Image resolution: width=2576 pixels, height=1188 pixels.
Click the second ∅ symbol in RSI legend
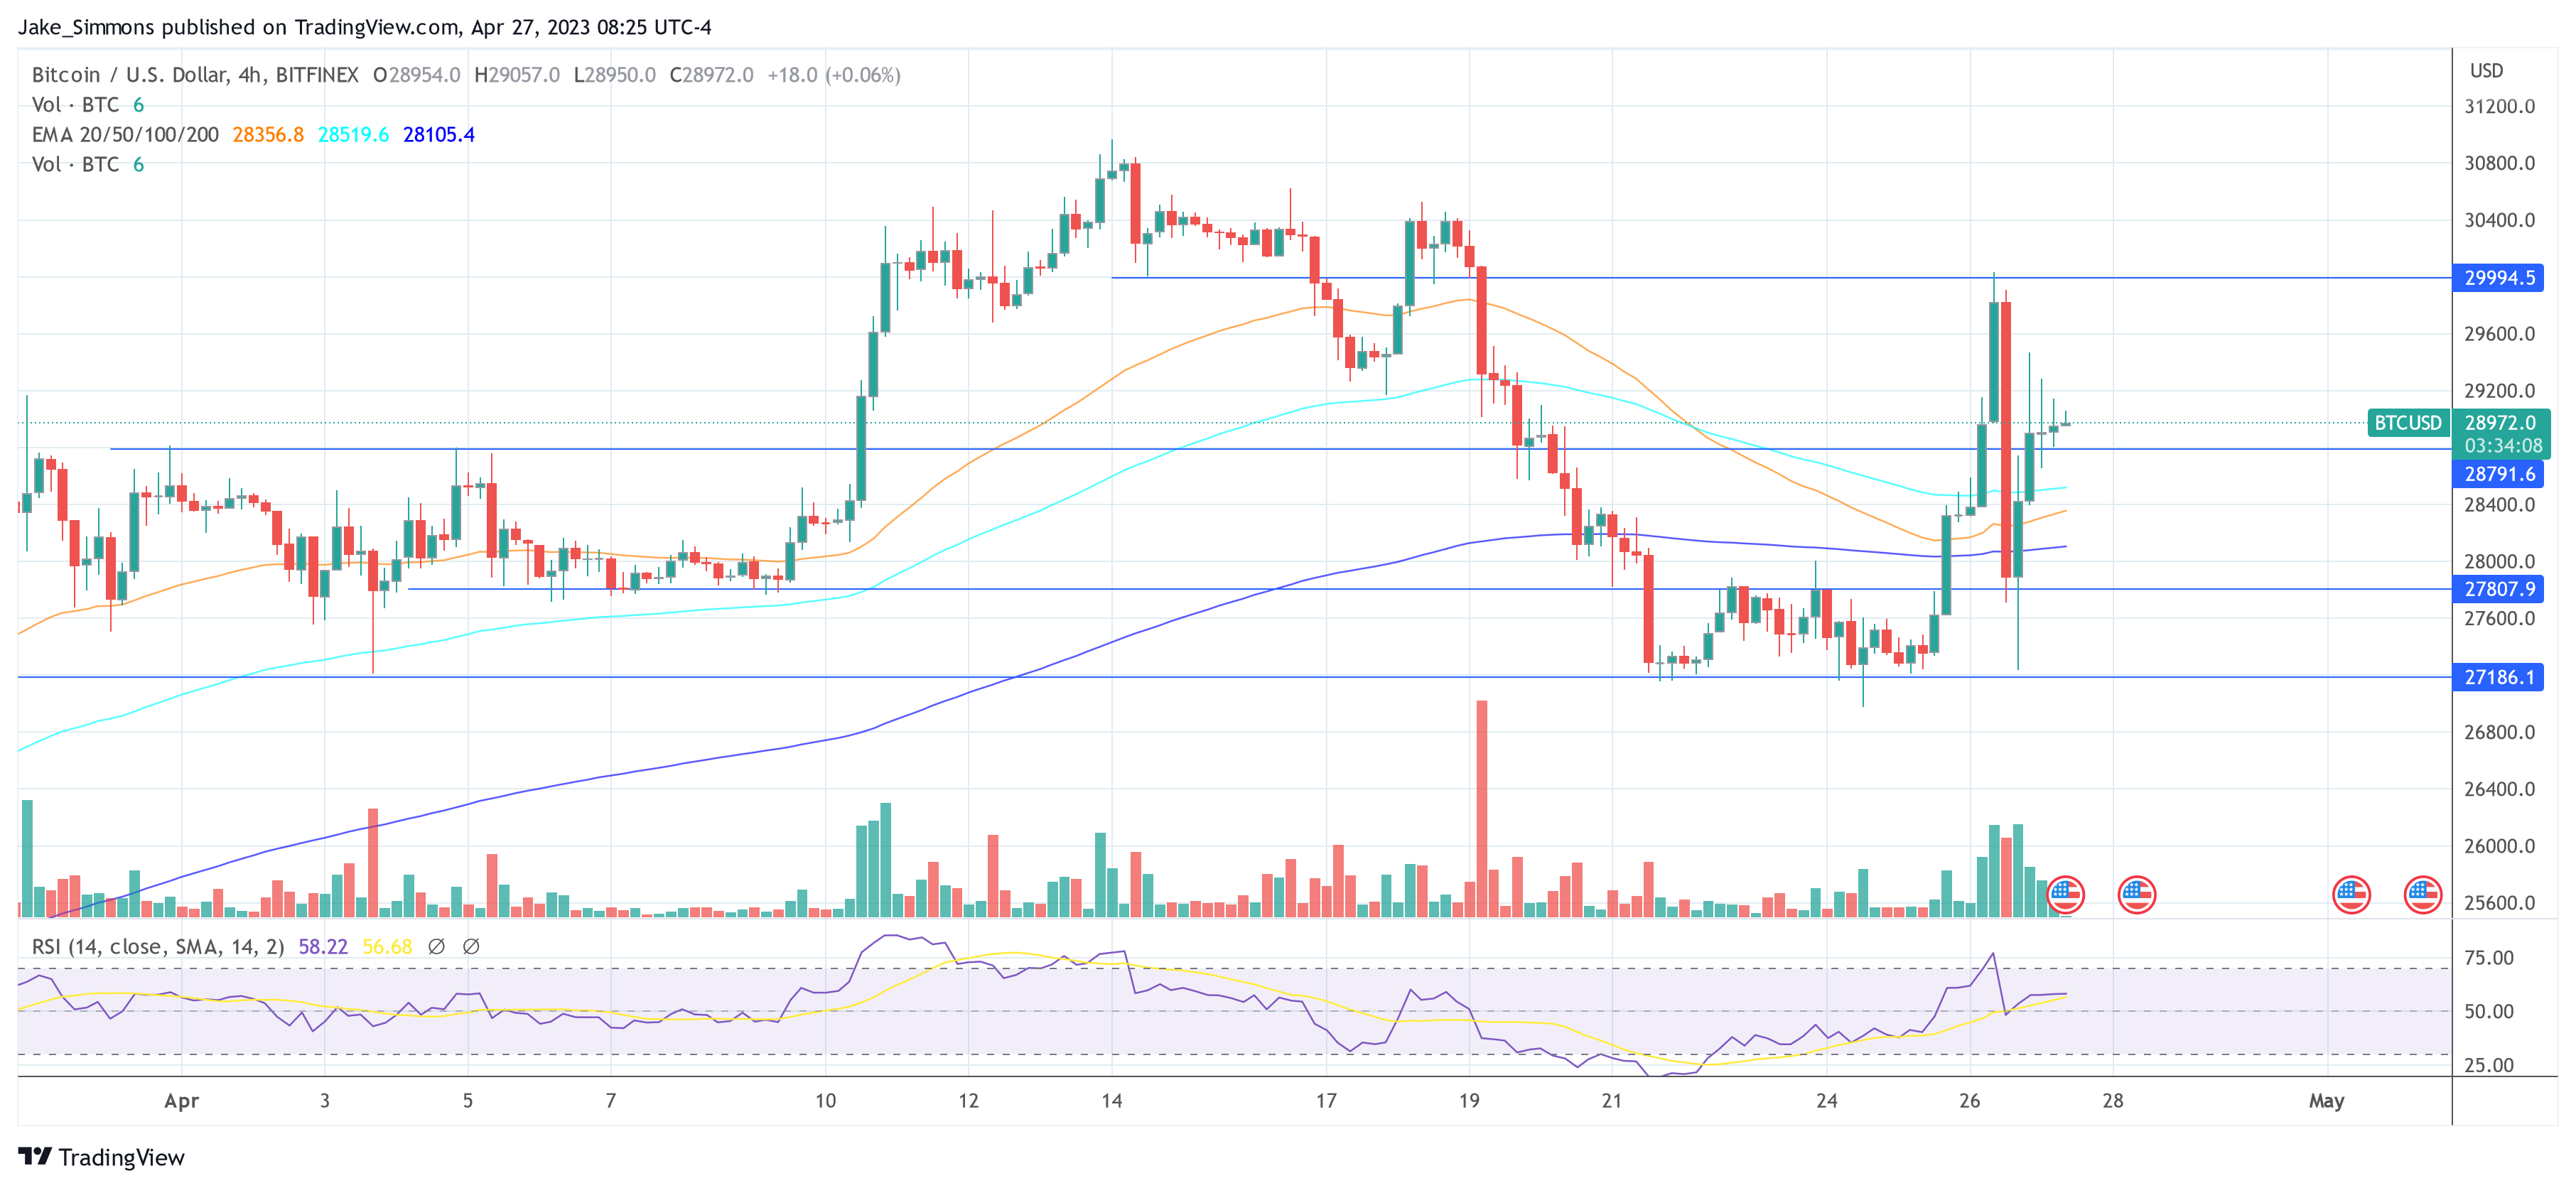coord(471,946)
